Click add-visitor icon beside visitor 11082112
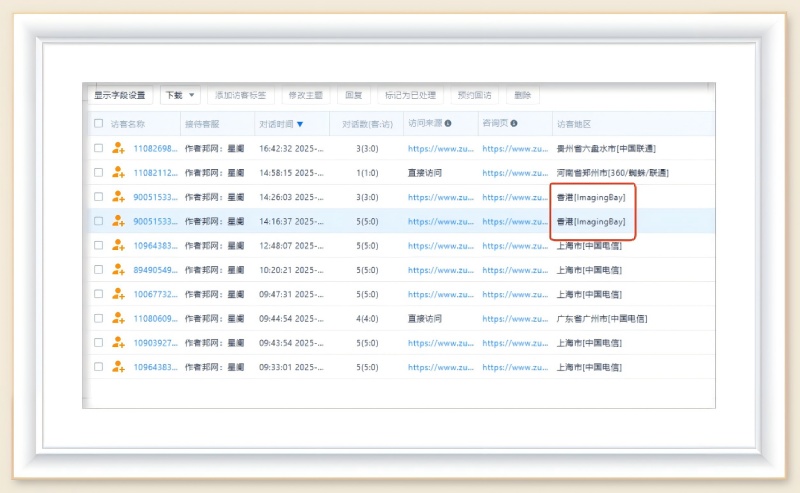Image resolution: width=800 pixels, height=493 pixels. coord(118,173)
